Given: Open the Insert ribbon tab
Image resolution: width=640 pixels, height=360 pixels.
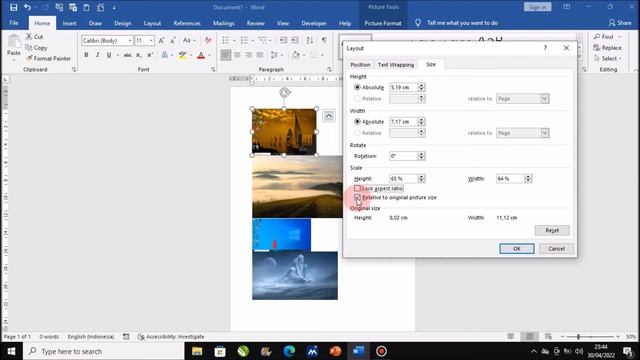Looking at the screenshot, I should [x=69, y=23].
